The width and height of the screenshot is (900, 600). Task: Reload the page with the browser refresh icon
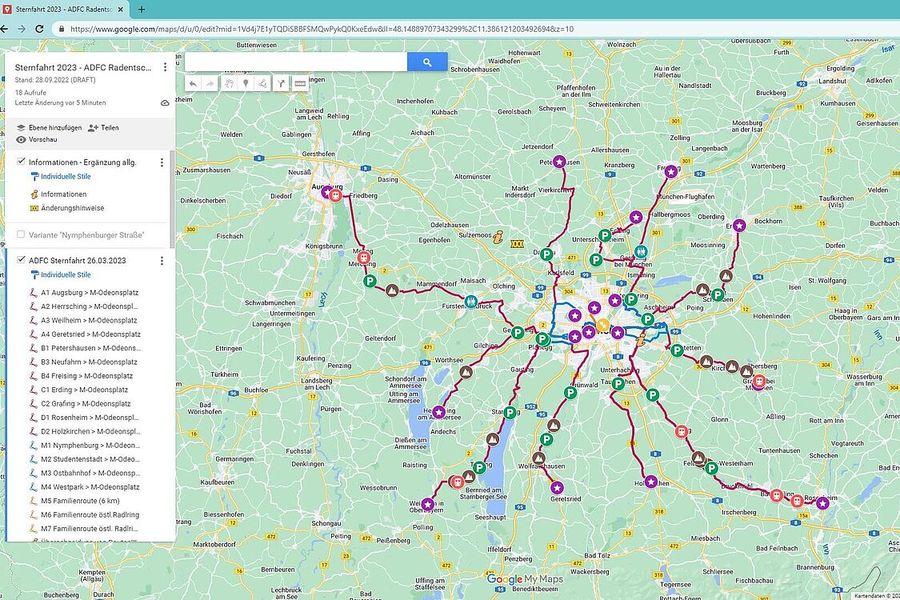pos(40,29)
